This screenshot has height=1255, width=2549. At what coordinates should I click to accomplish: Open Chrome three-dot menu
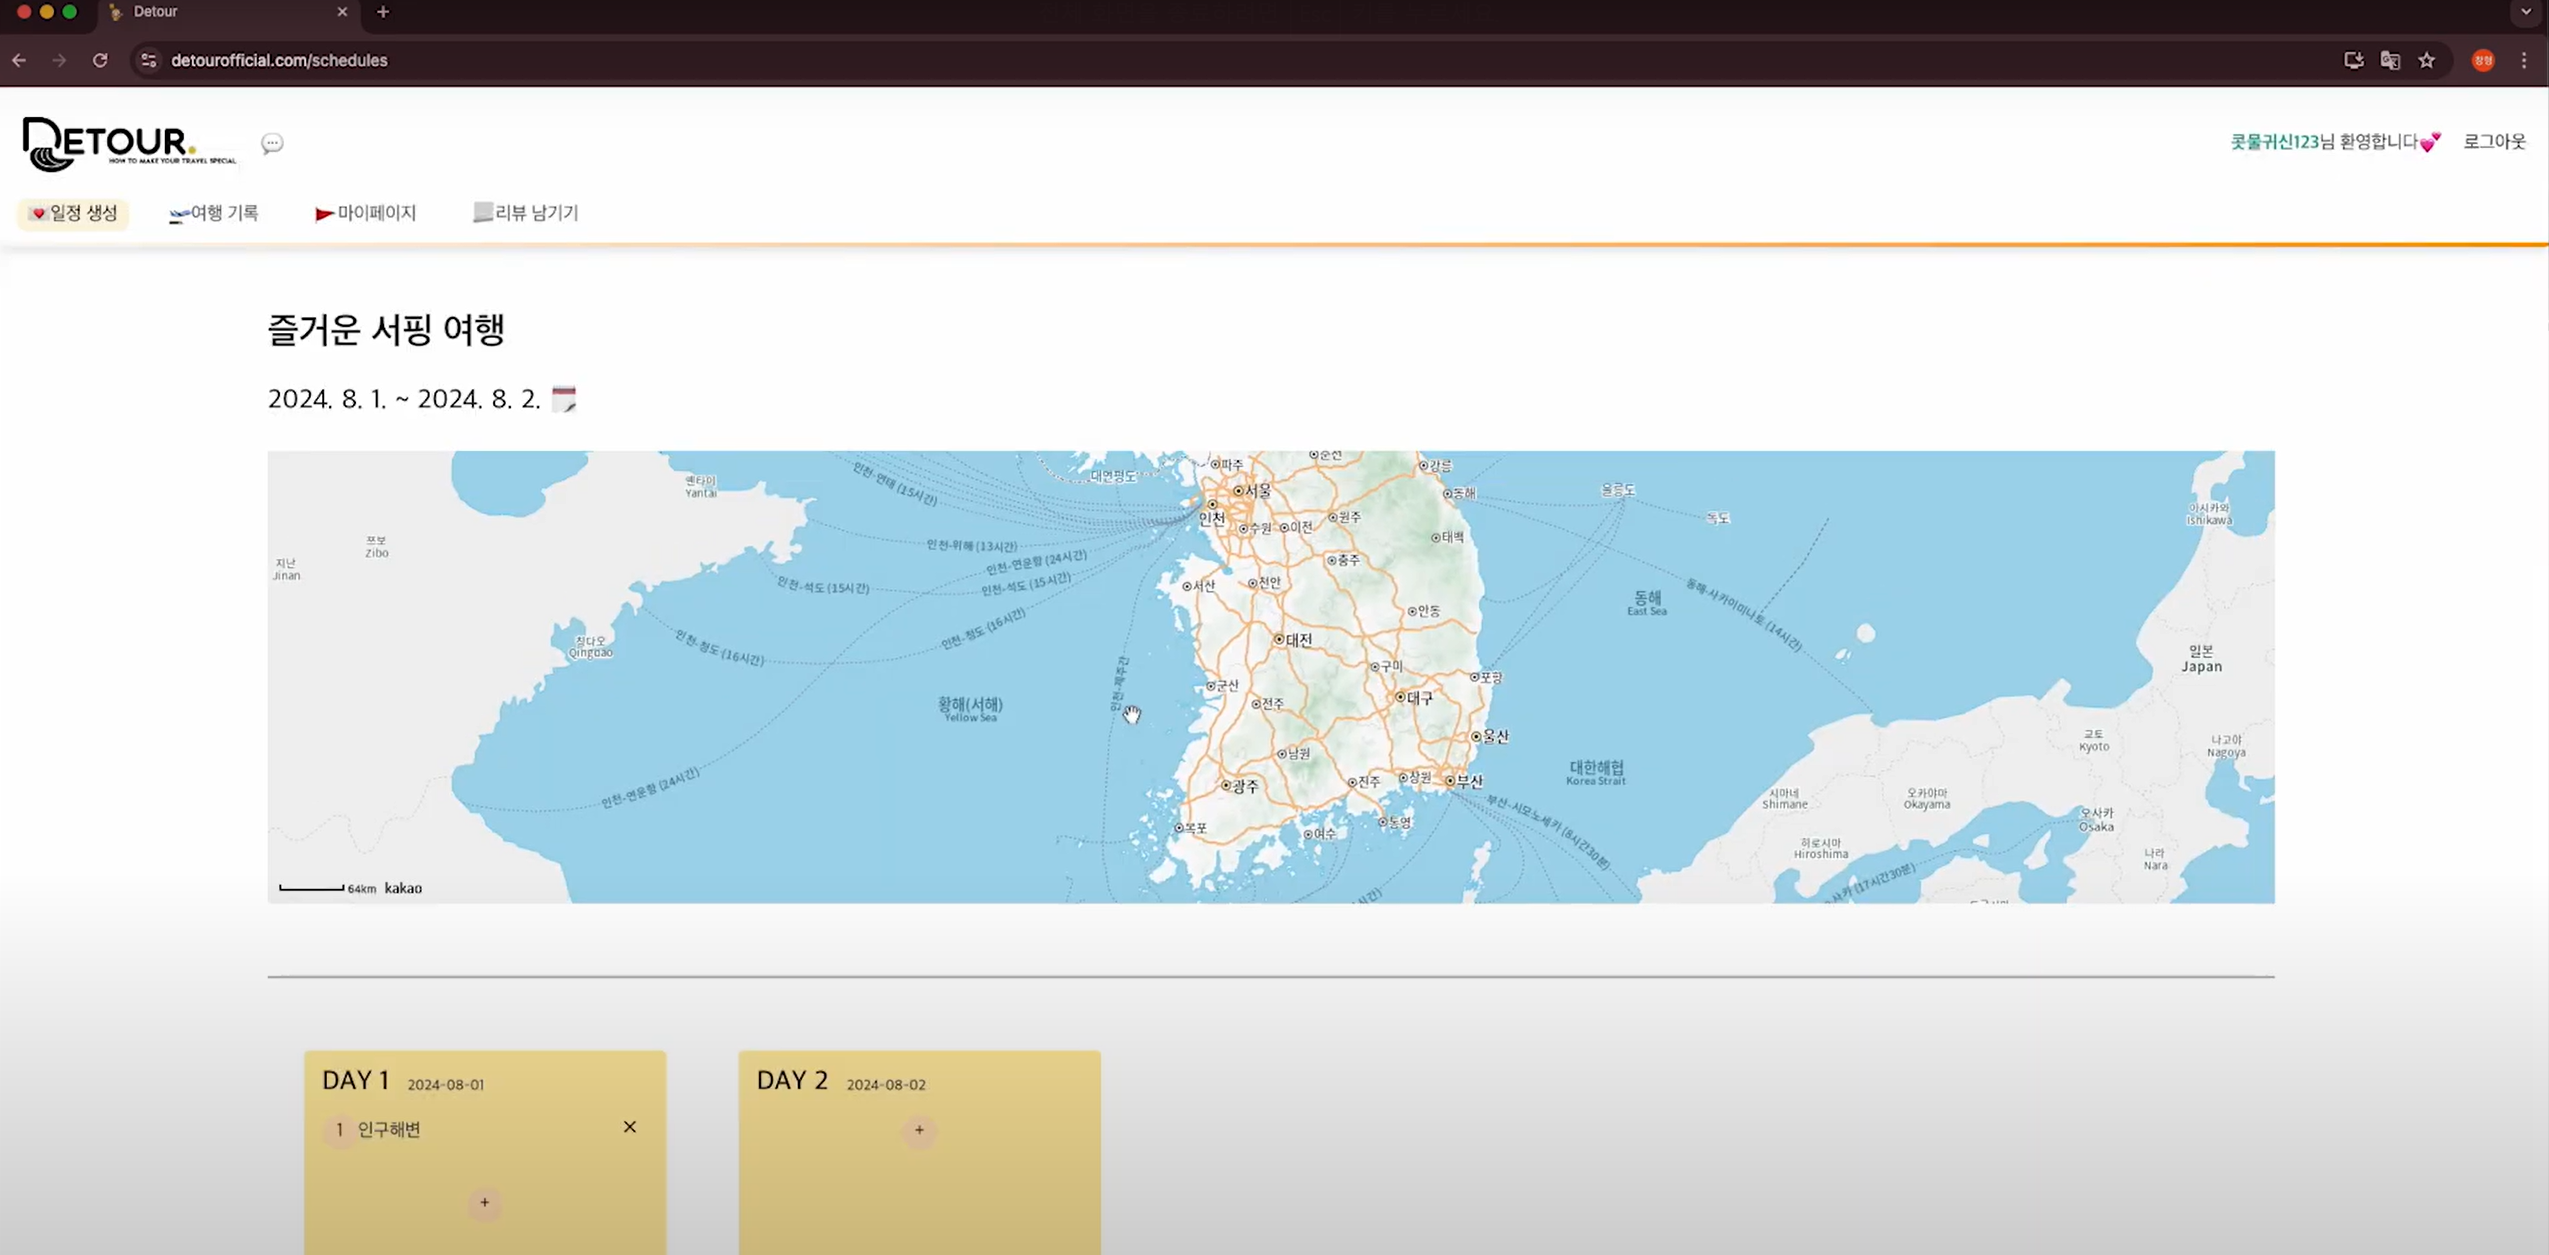point(2524,60)
